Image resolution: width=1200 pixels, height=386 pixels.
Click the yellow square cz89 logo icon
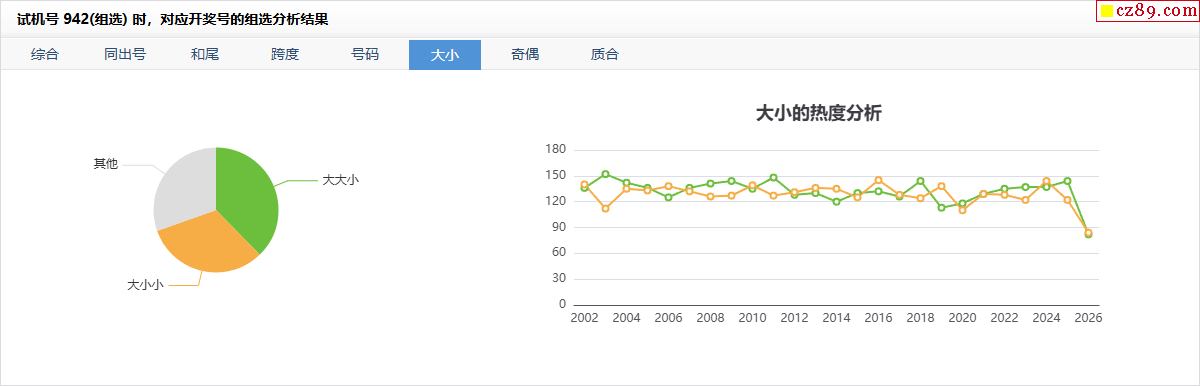point(1107,12)
